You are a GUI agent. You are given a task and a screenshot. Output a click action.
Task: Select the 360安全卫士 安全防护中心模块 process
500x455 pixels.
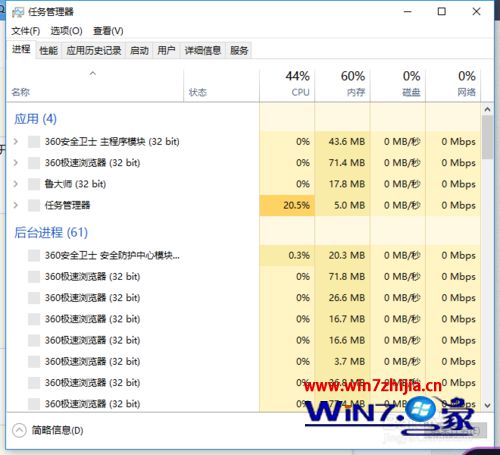(x=112, y=255)
